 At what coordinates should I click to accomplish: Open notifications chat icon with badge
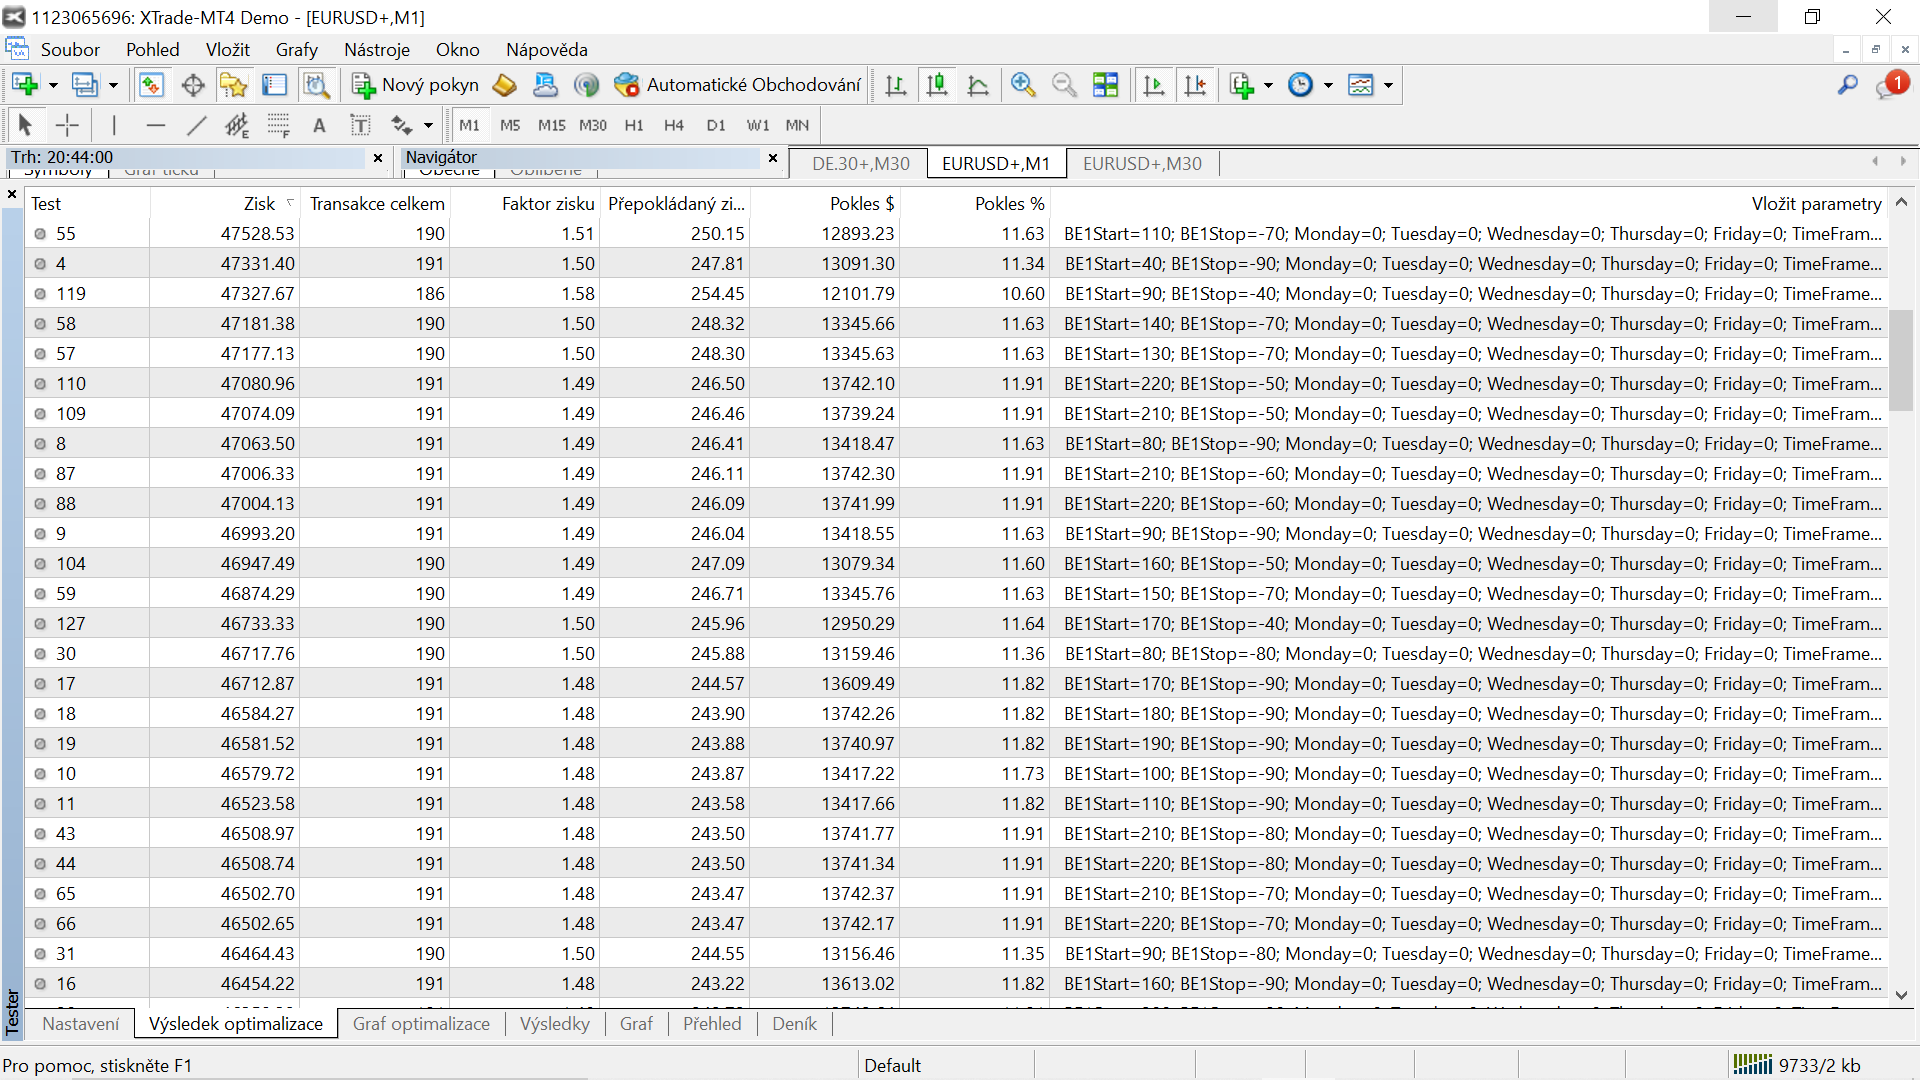tap(1890, 85)
